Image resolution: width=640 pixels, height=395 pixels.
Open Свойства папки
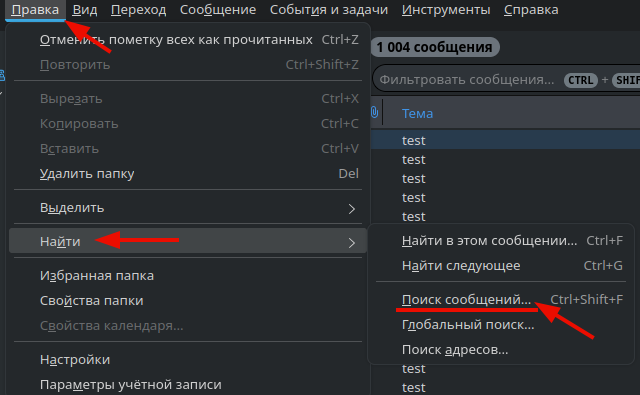tap(188, 301)
